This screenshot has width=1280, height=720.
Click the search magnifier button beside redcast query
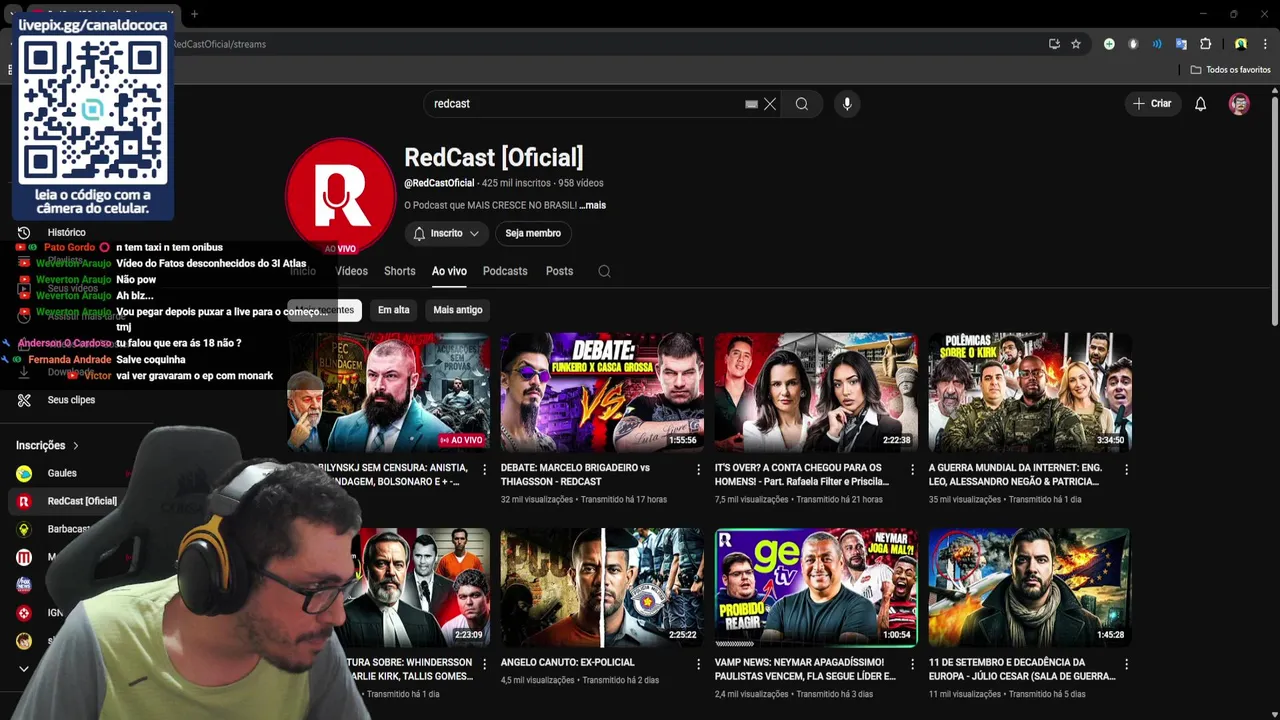tap(802, 104)
